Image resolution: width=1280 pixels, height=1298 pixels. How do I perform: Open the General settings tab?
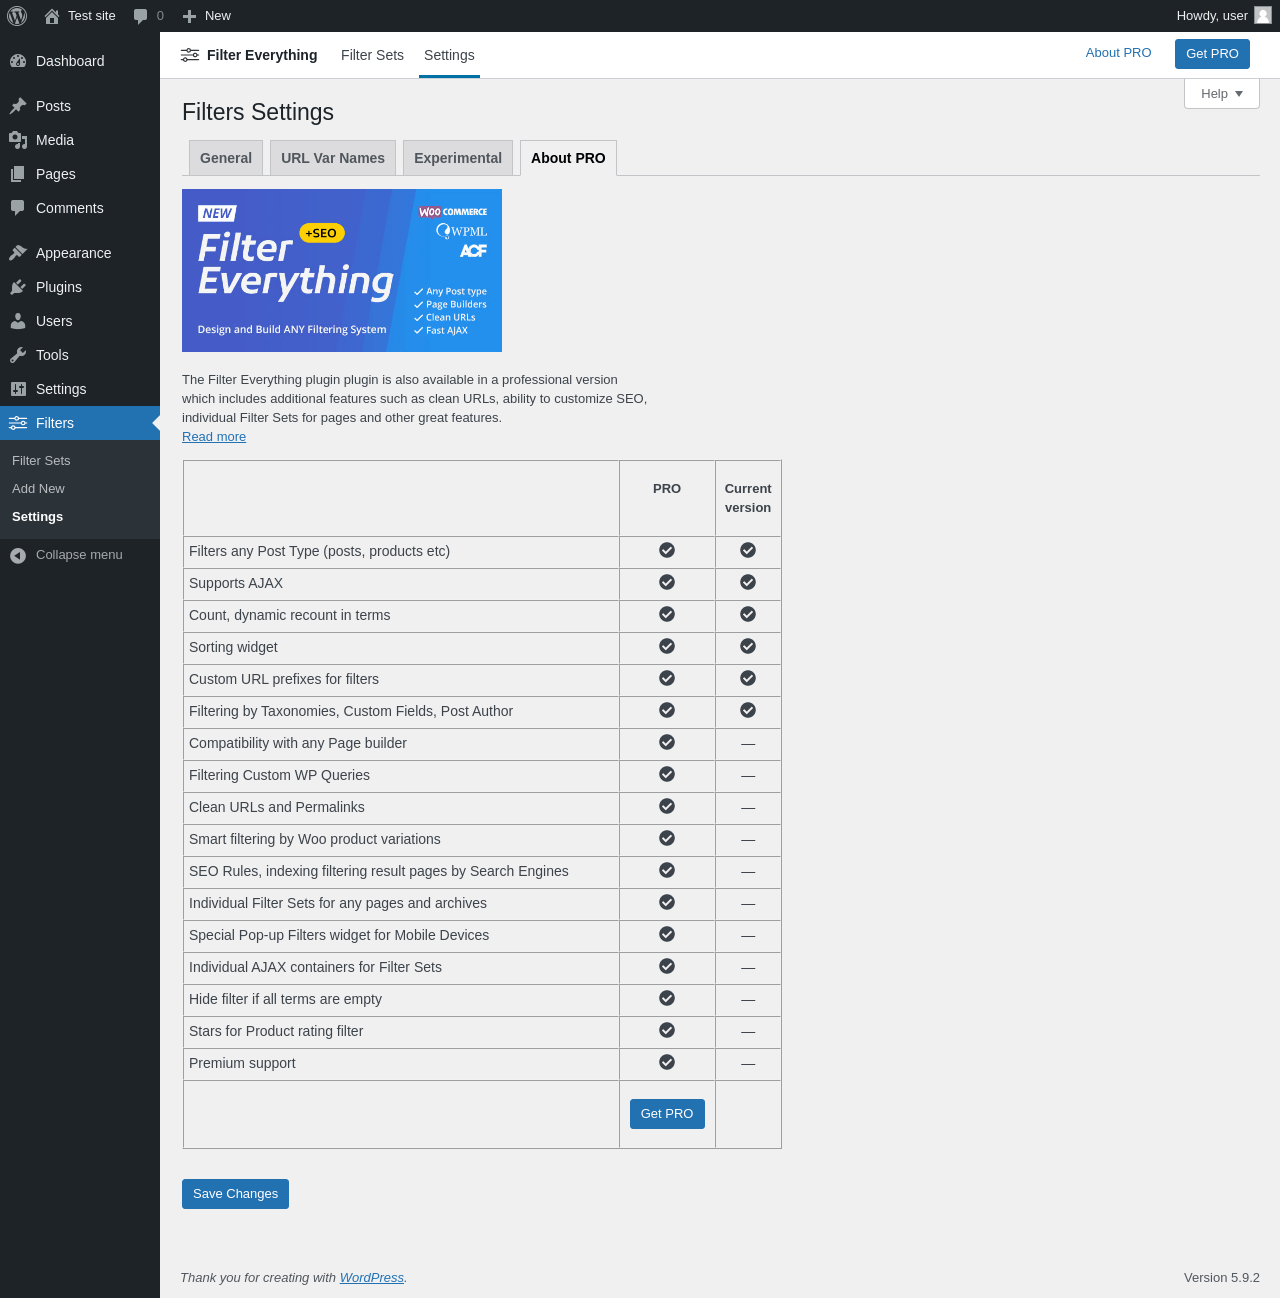[x=226, y=158]
